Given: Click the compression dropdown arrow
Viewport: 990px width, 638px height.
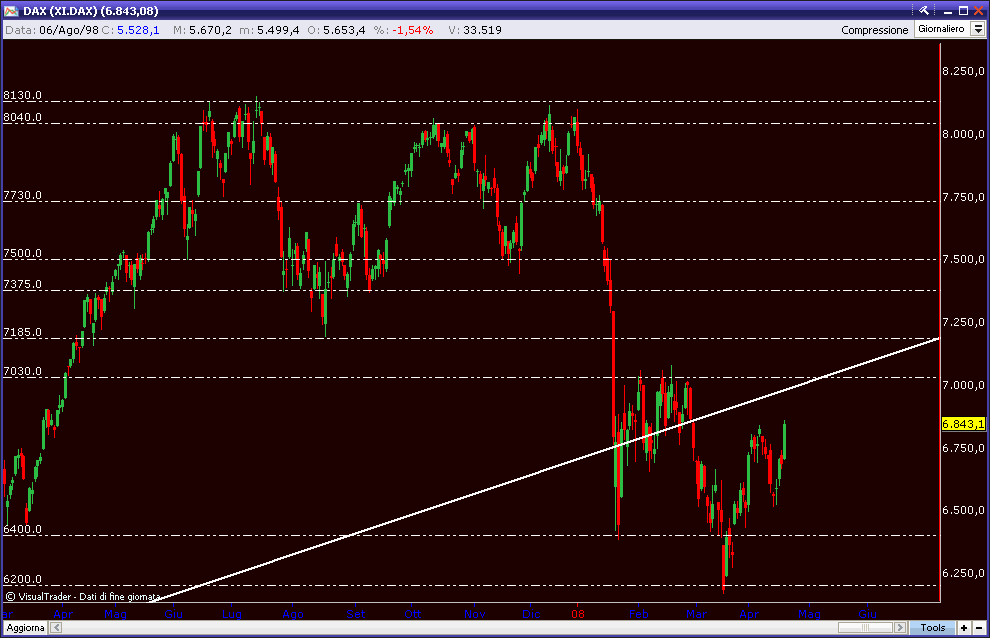Looking at the screenshot, I should point(979,30).
